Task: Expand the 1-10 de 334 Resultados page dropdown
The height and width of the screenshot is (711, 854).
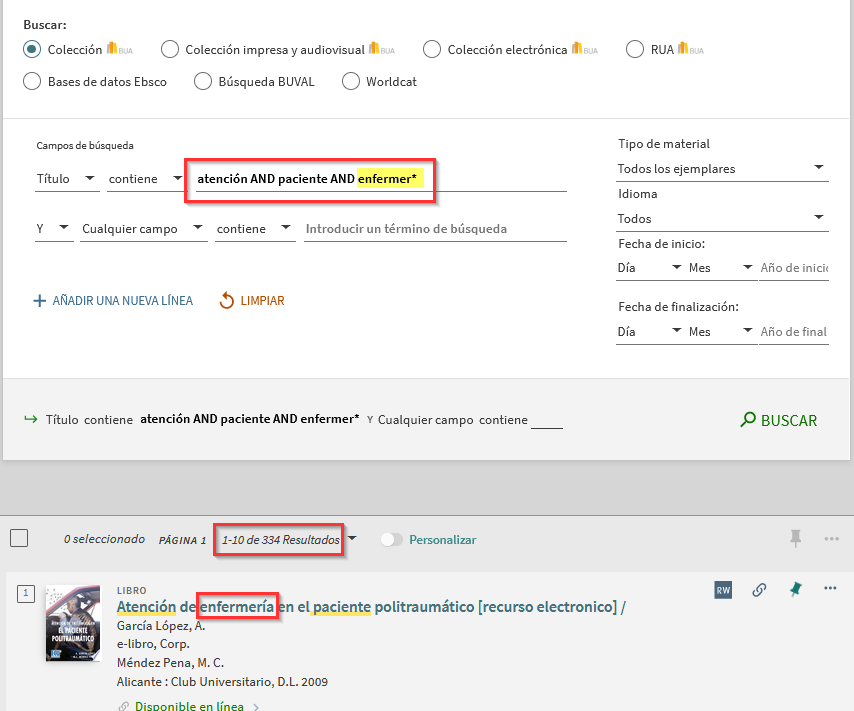Action: pos(353,539)
